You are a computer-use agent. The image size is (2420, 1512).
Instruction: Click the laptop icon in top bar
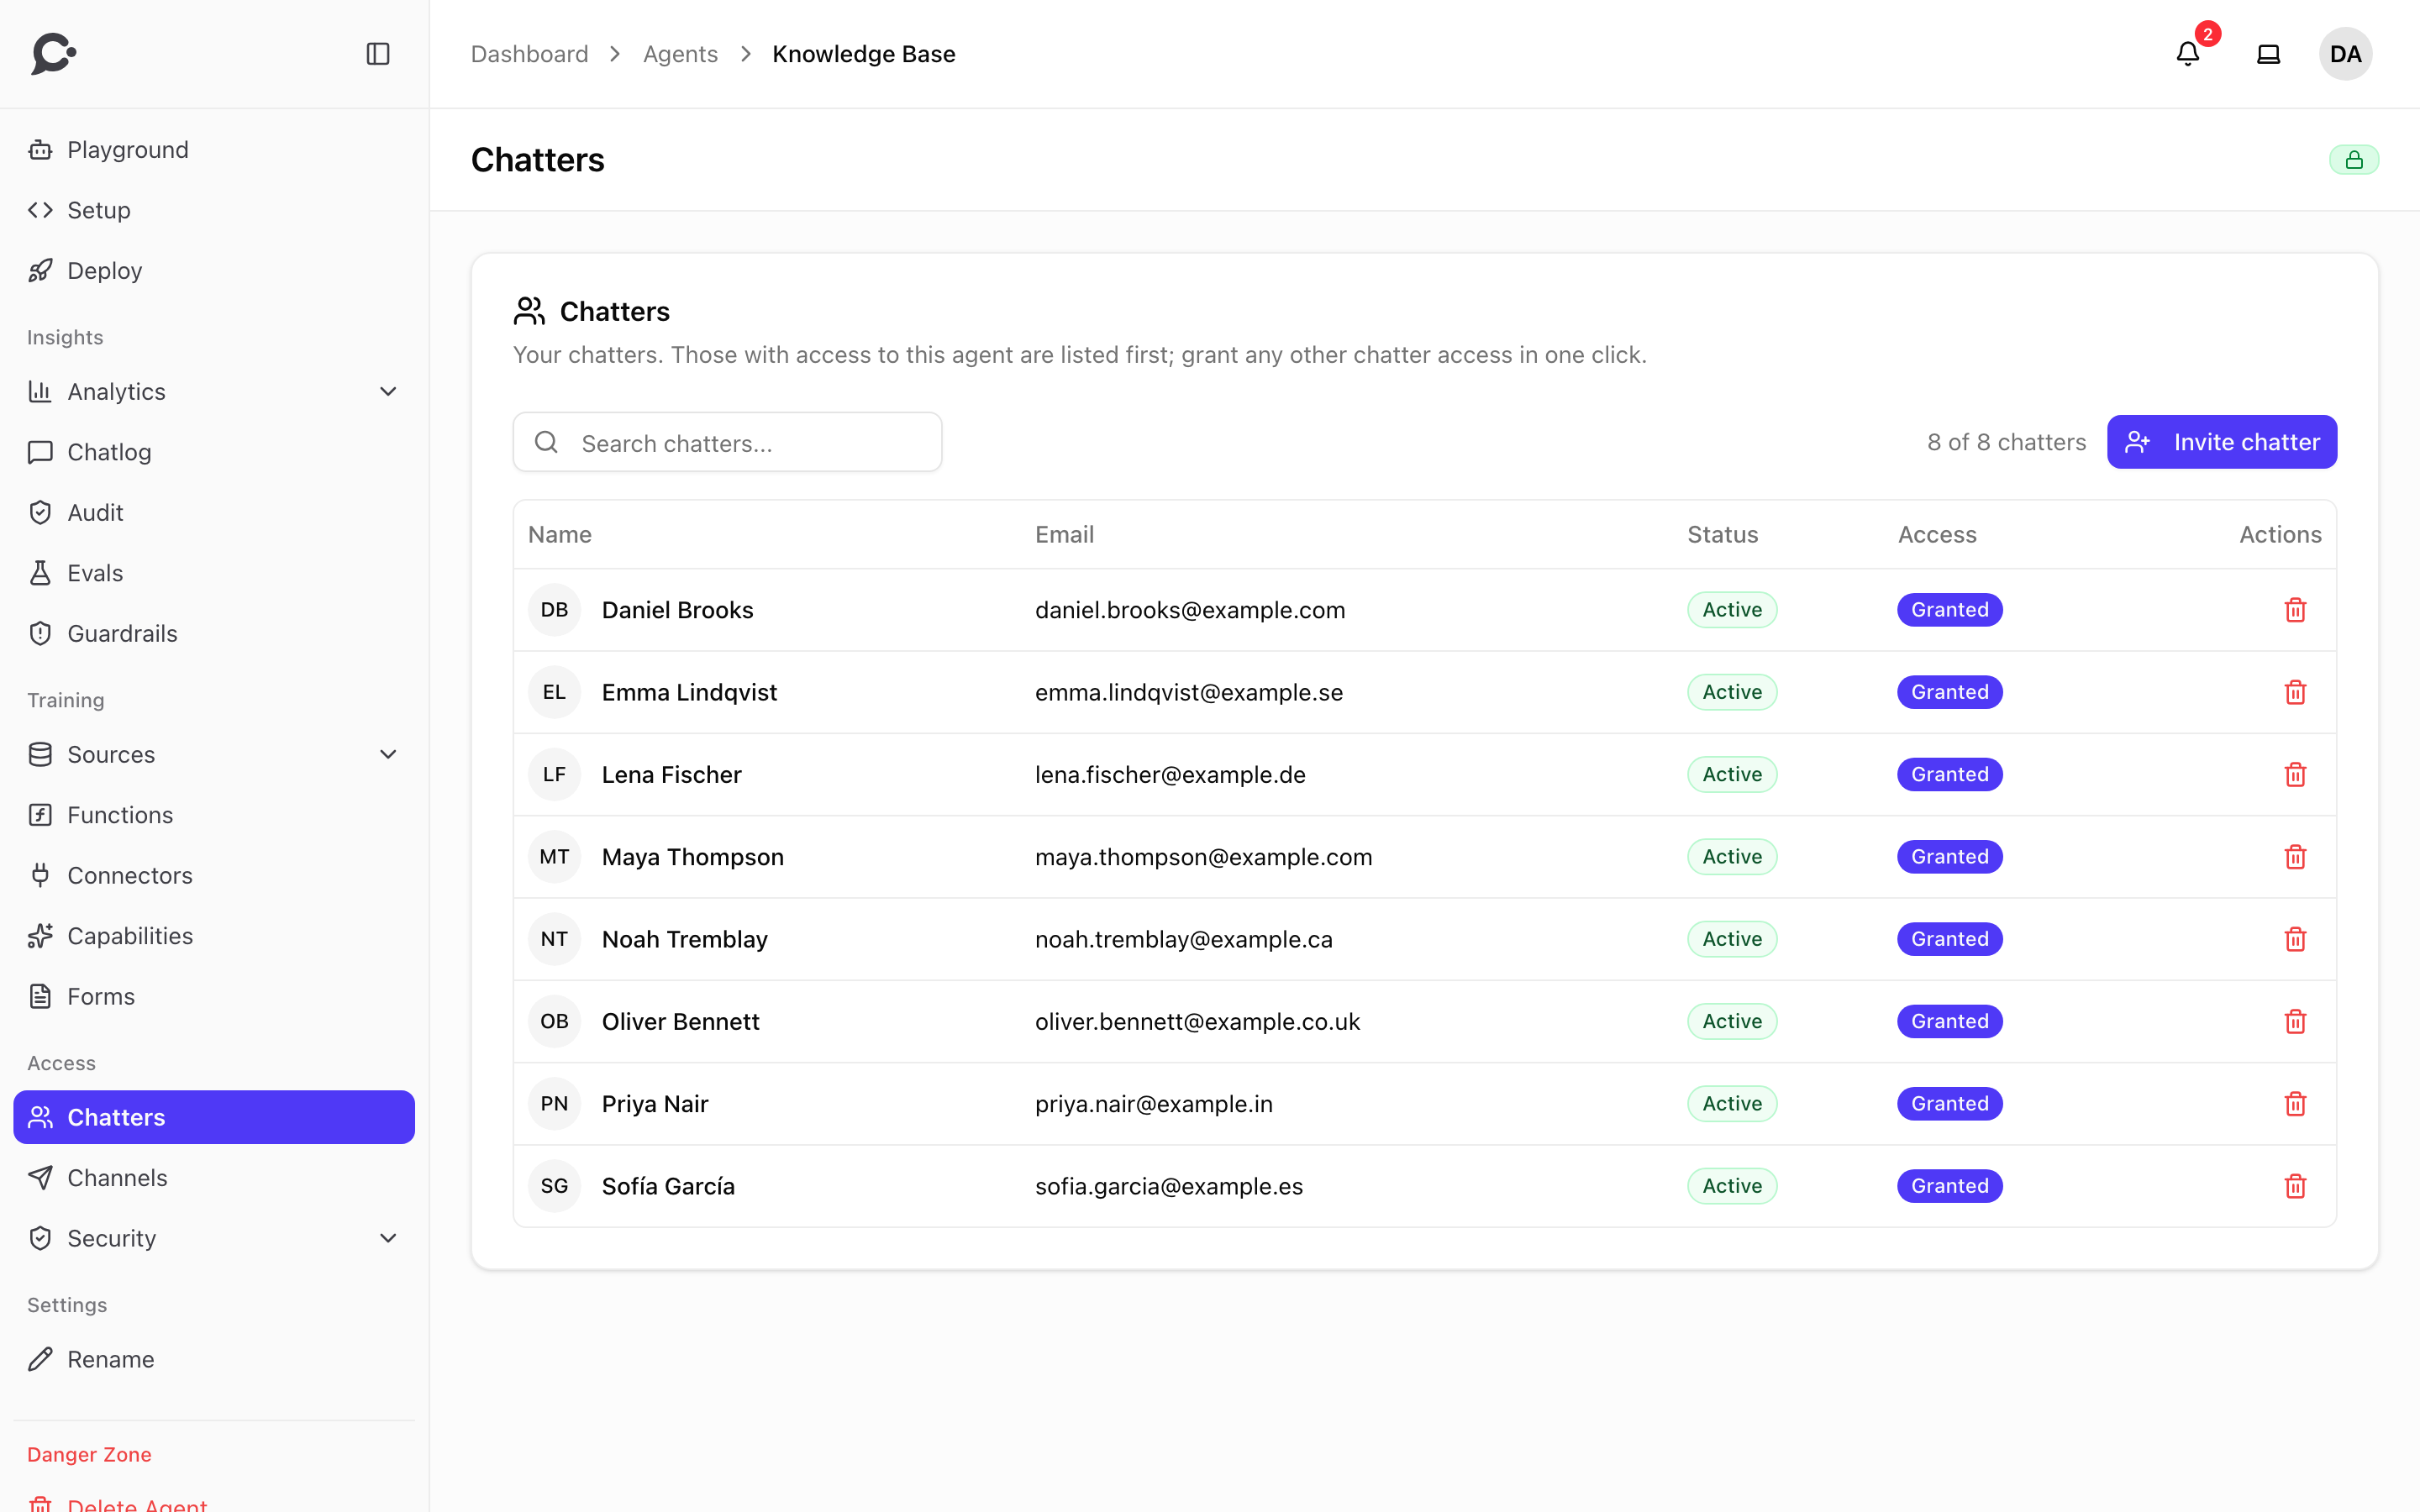[x=2269, y=54]
